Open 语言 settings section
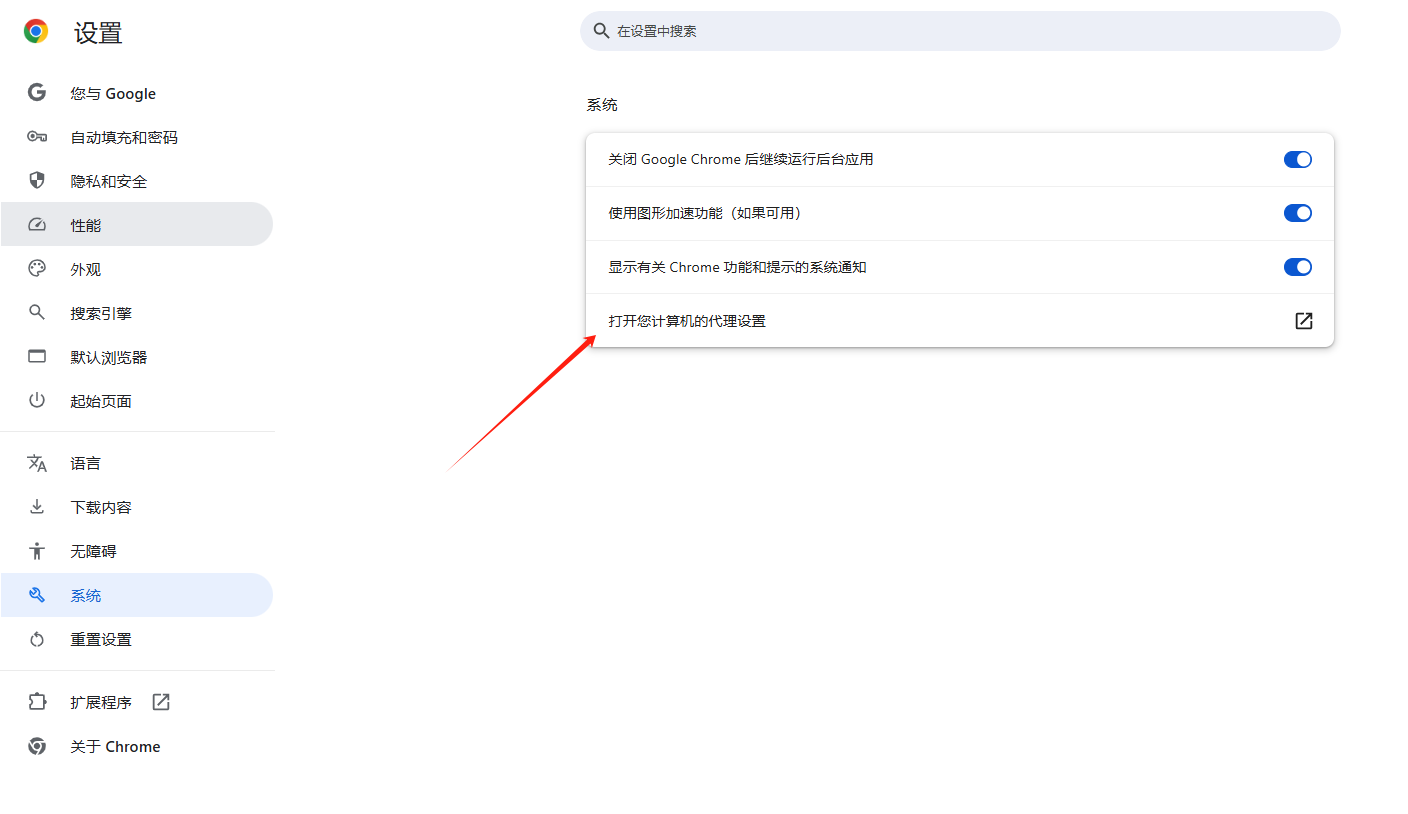1408x814 pixels. pos(136,463)
